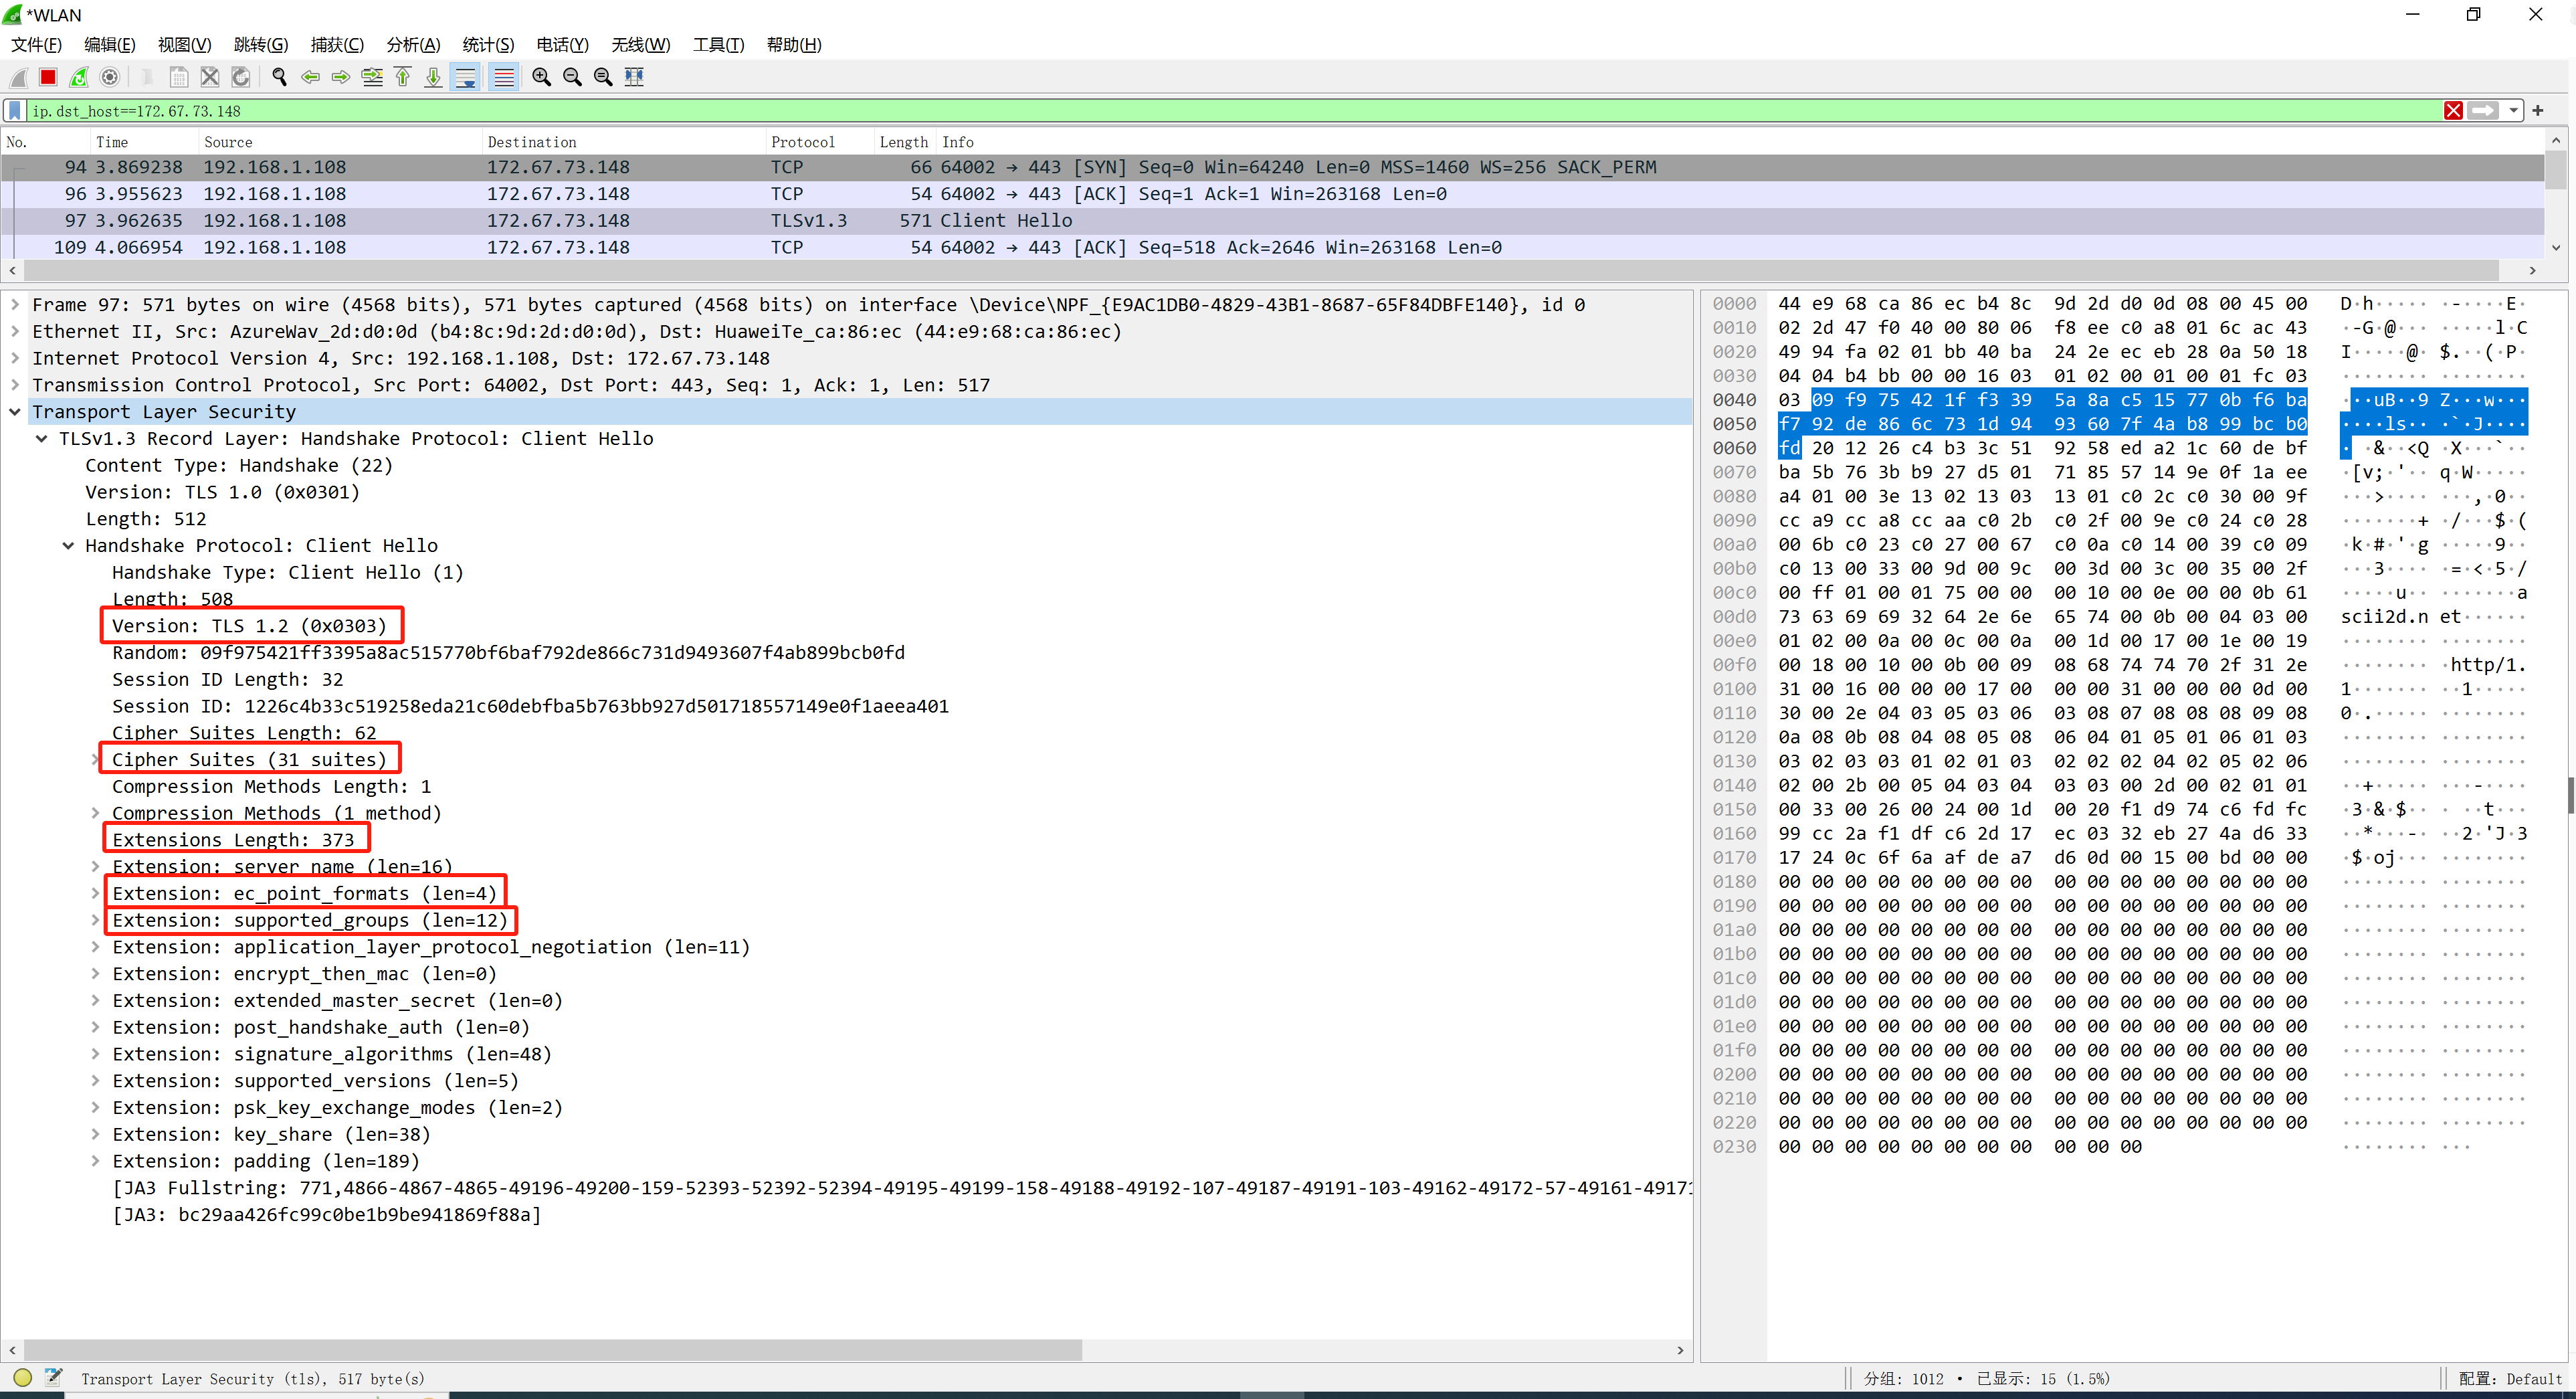Restart the current capture
This screenshot has height=1399, width=2576.
[79, 77]
